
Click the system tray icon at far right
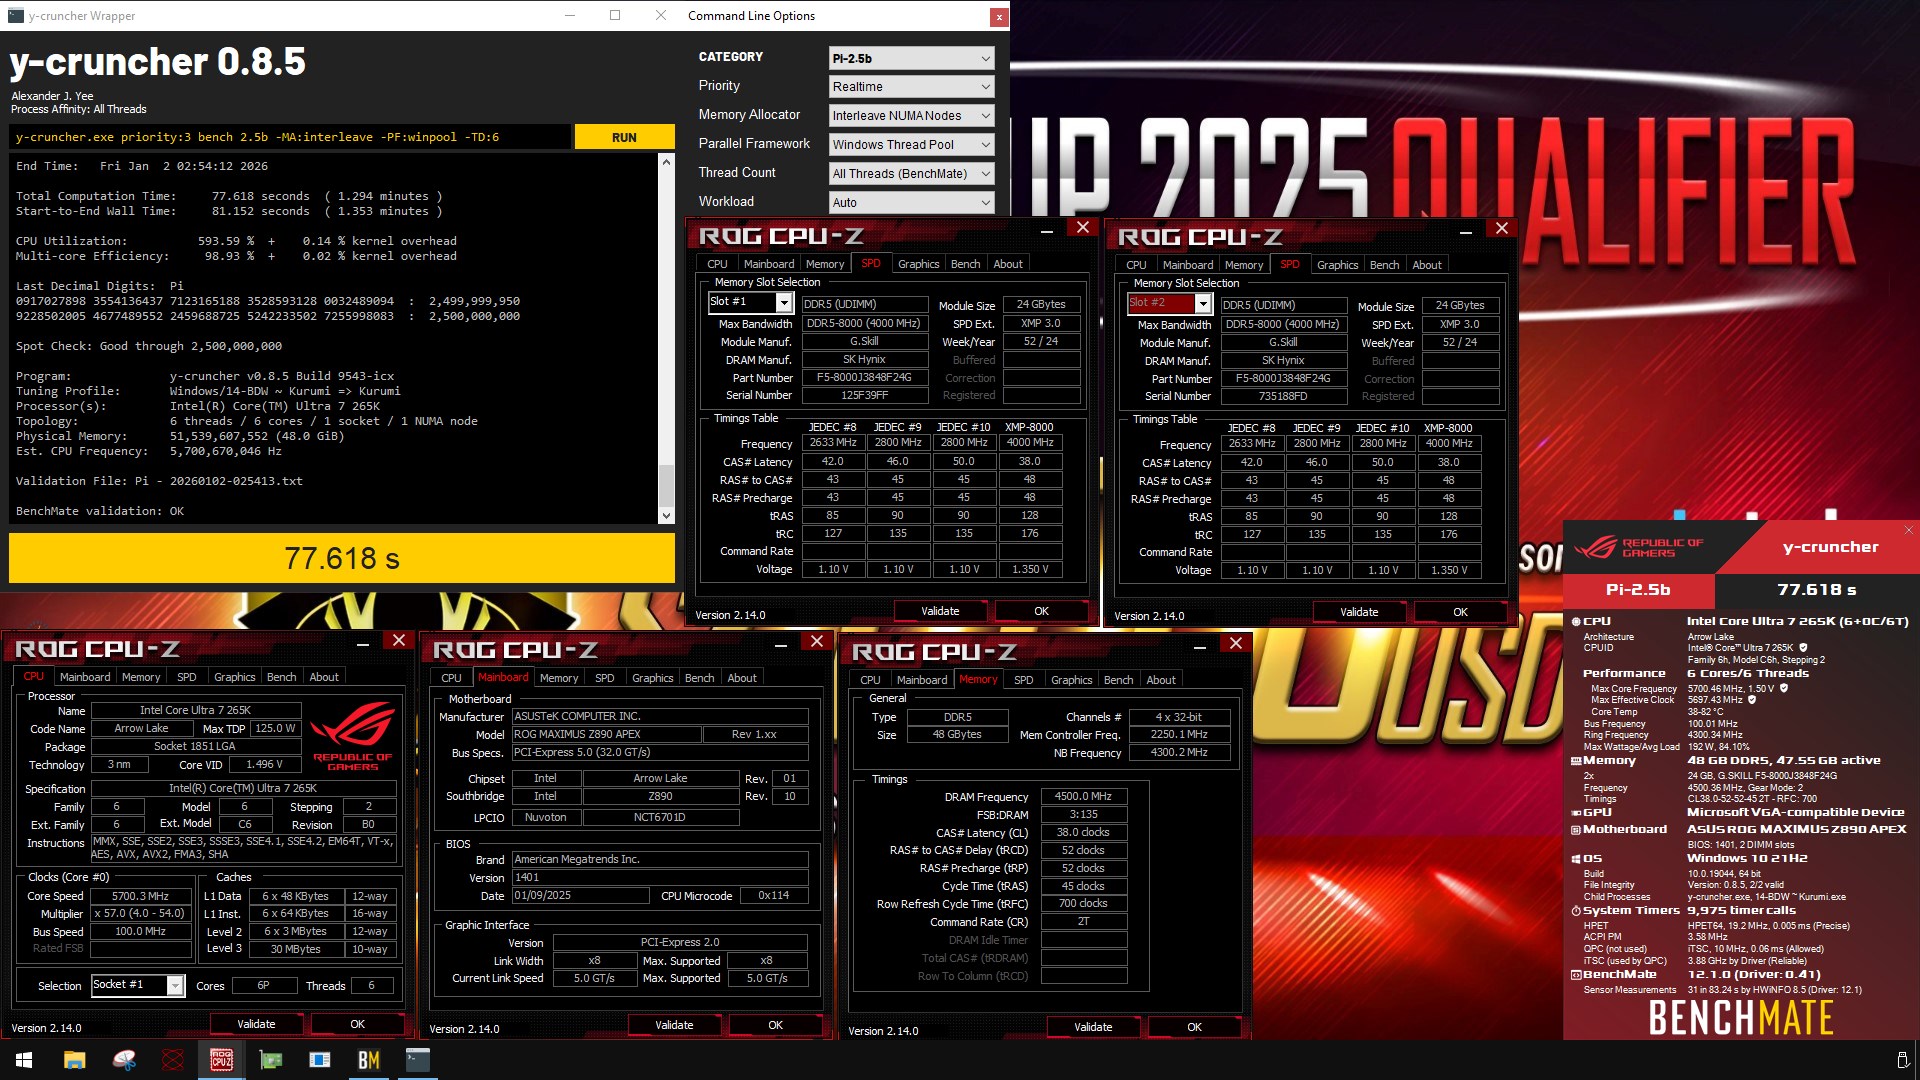tap(1902, 1060)
